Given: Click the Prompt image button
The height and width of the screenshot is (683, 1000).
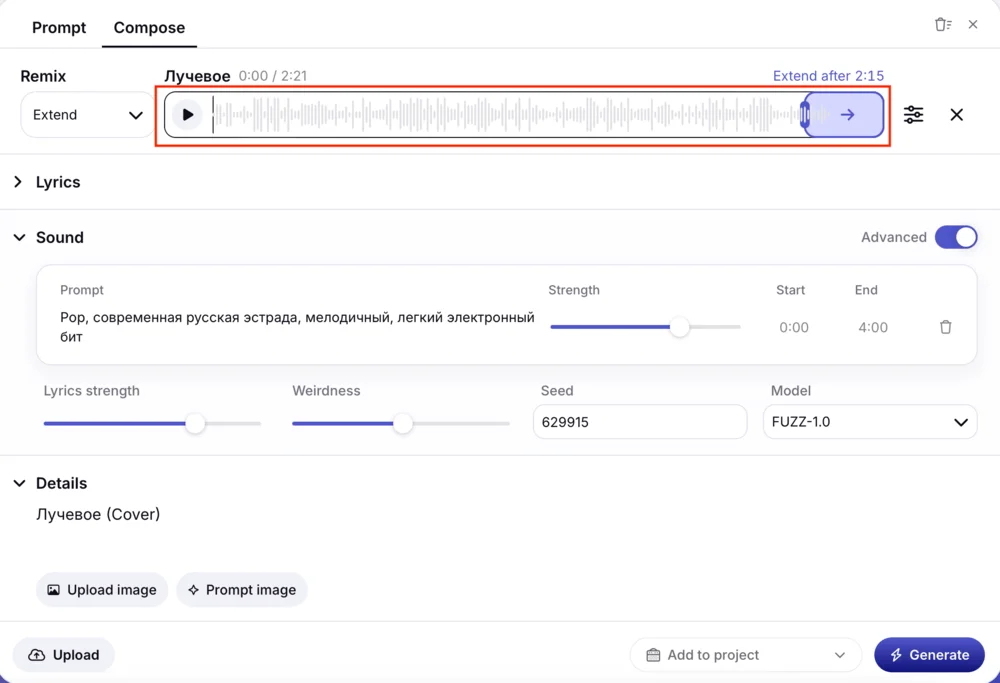Looking at the screenshot, I should [x=241, y=590].
